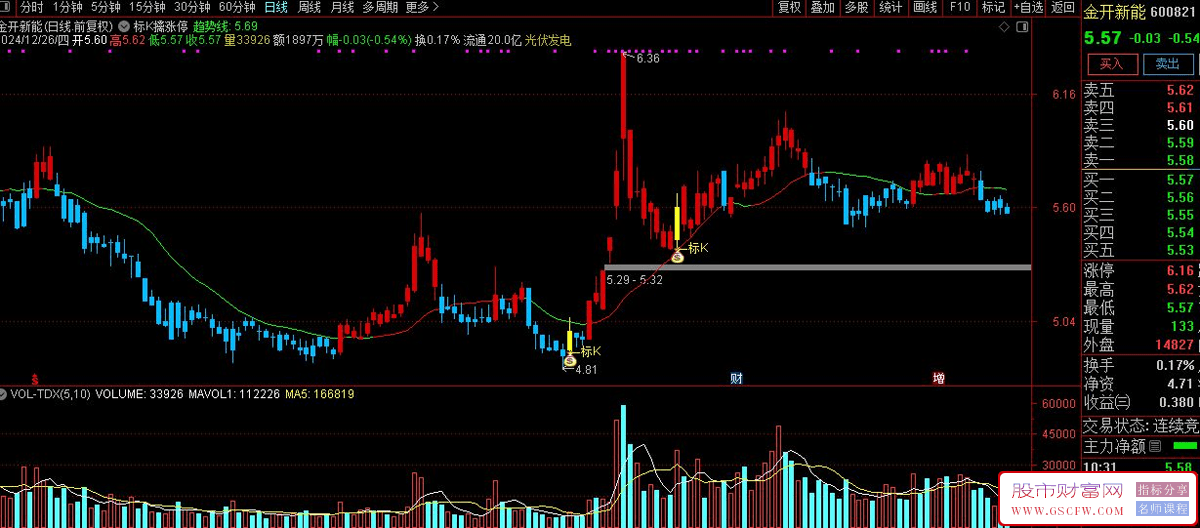Click the 指标分享 link in banner
The image size is (1200, 528).
(1160, 489)
